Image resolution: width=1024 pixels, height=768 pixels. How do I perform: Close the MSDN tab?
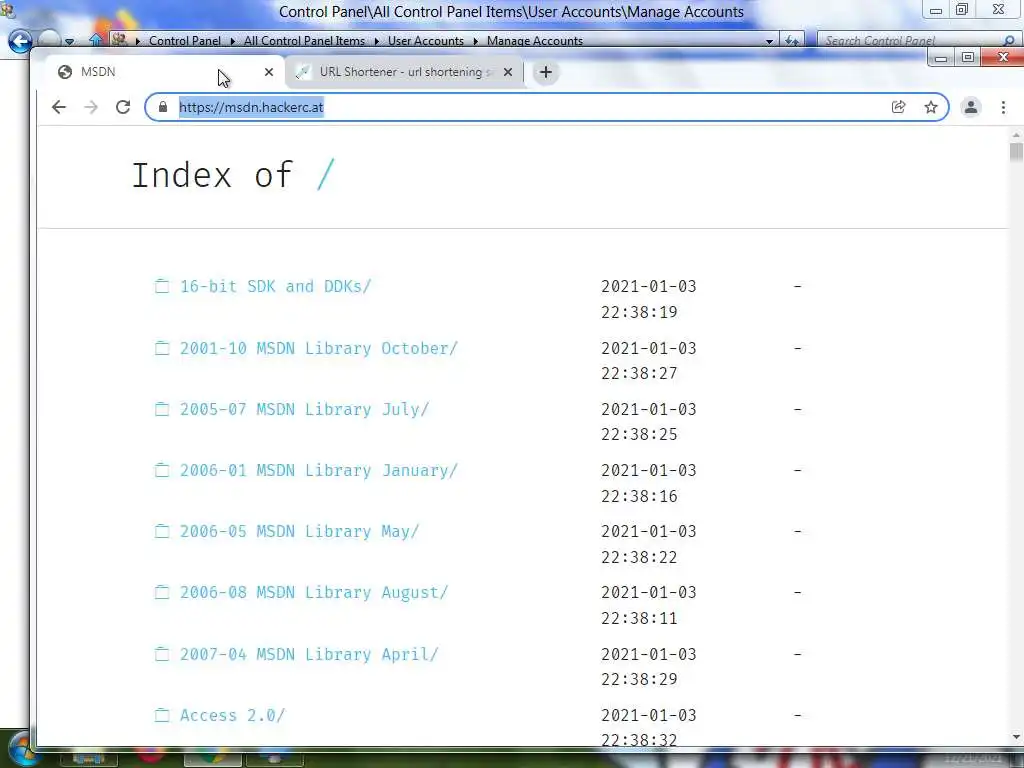pos(268,72)
